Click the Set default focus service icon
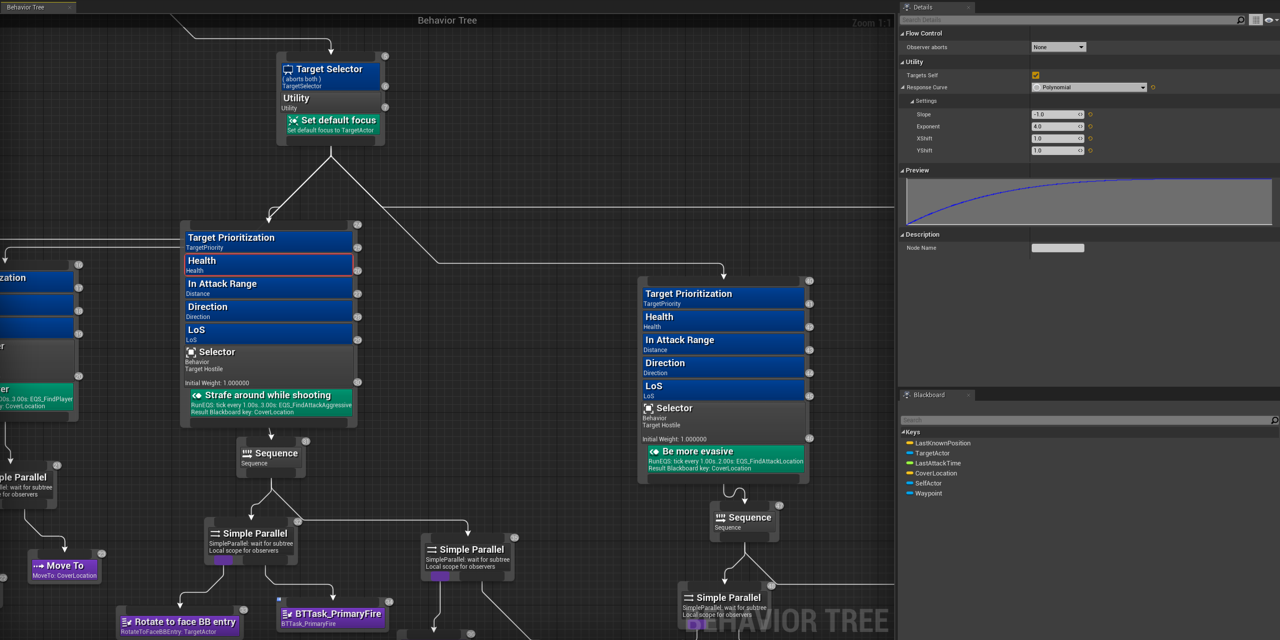Screen dimensions: 1280x640 pos(293,119)
